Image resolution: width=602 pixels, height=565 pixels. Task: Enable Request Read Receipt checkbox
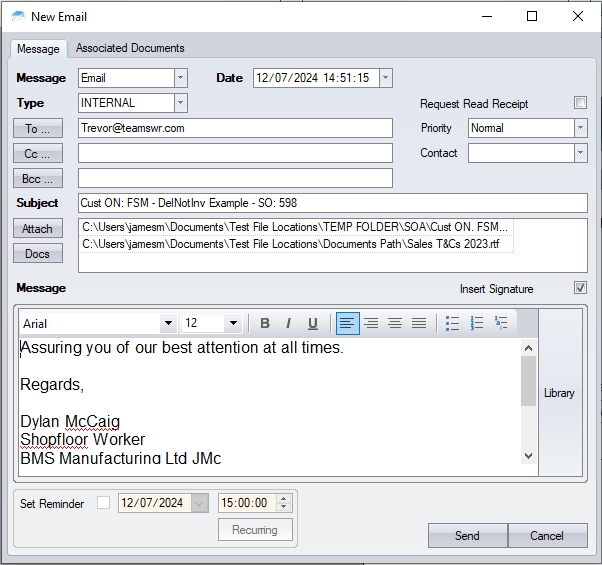tap(580, 103)
